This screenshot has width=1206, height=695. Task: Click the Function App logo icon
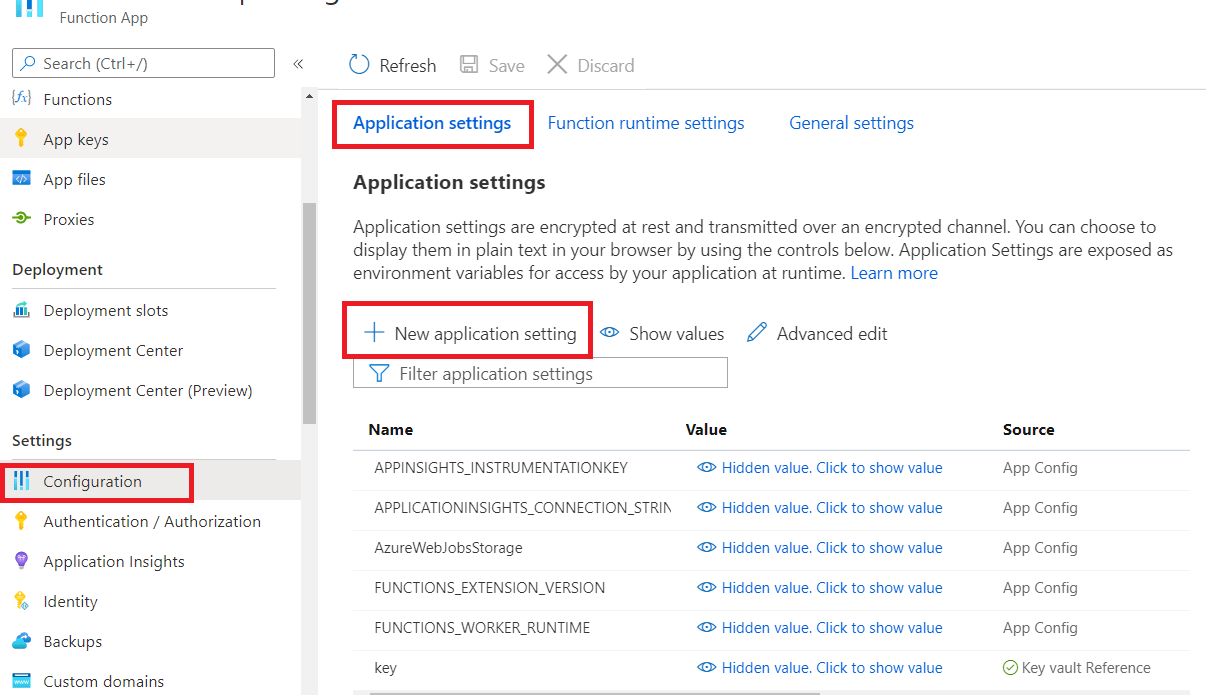(x=29, y=9)
